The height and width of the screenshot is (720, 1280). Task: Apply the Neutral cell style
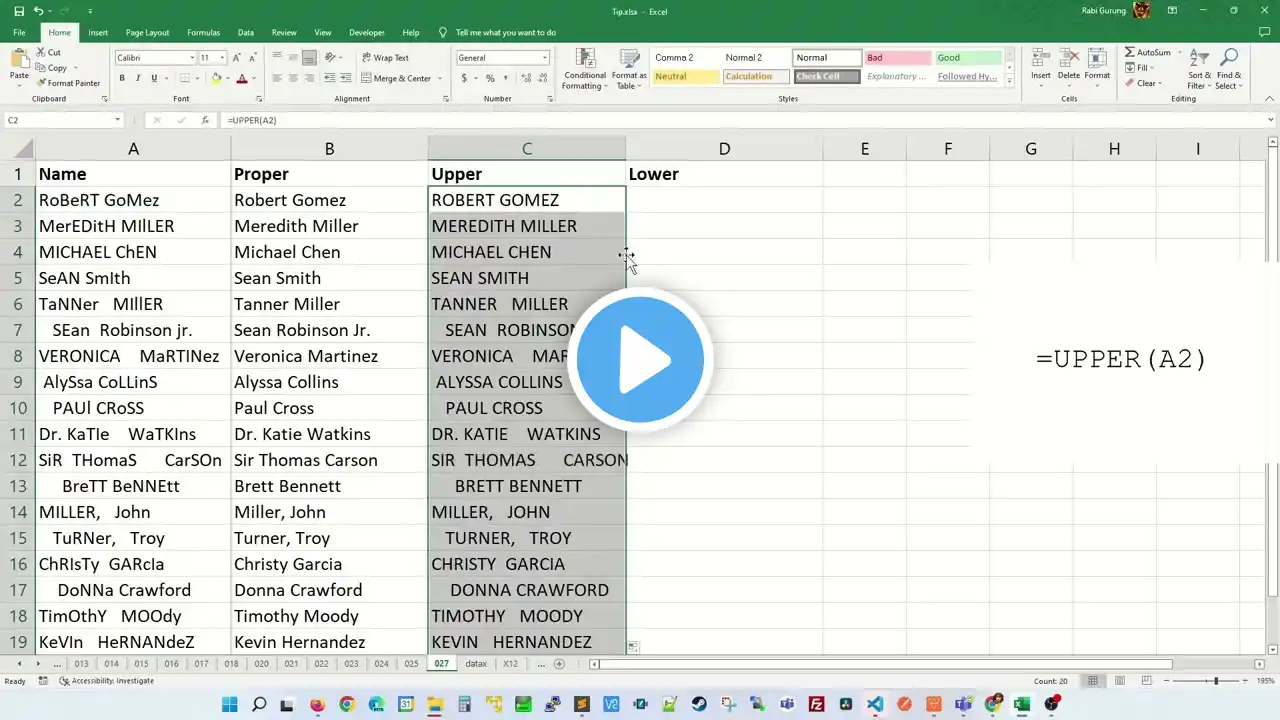tap(685, 77)
